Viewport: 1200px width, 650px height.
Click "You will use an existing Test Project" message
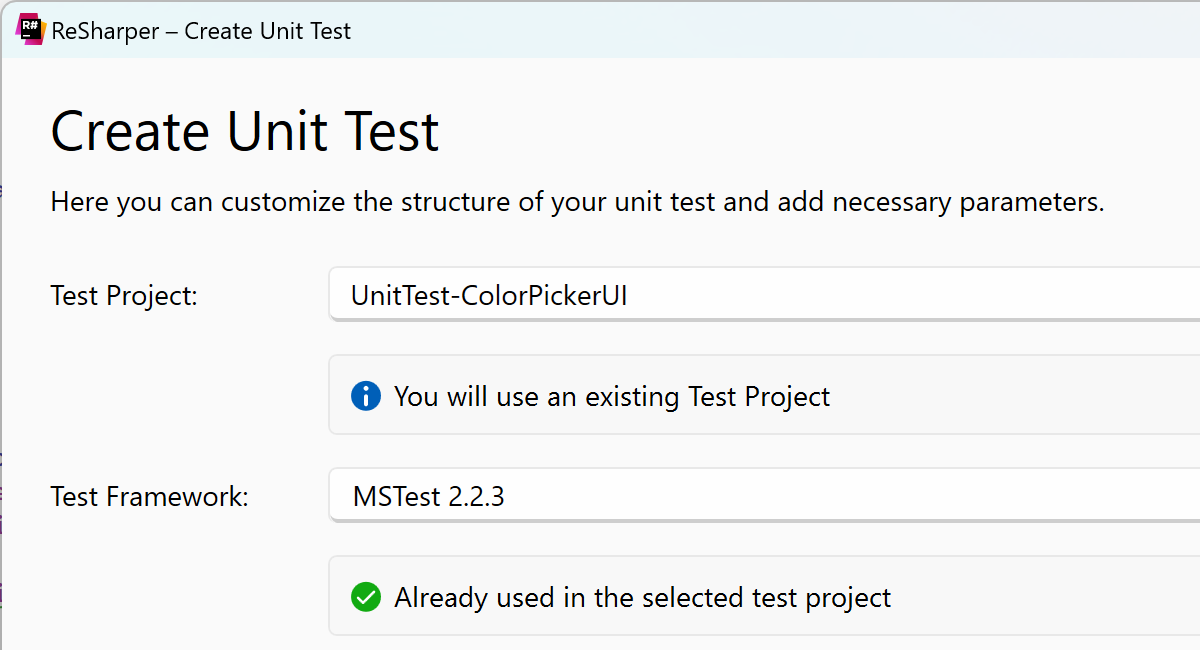[x=611, y=397]
